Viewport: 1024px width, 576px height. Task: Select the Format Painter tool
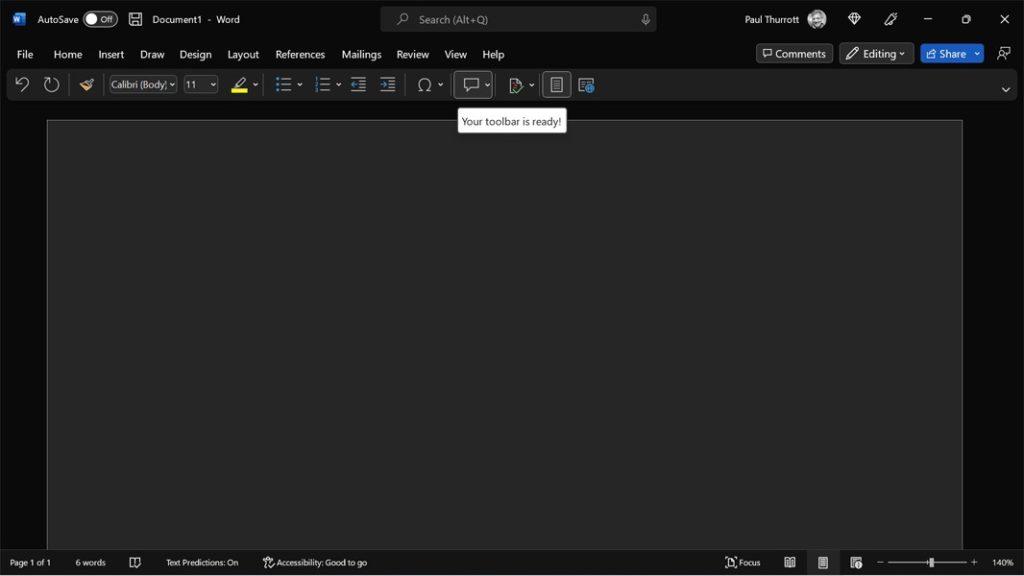coord(85,85)
